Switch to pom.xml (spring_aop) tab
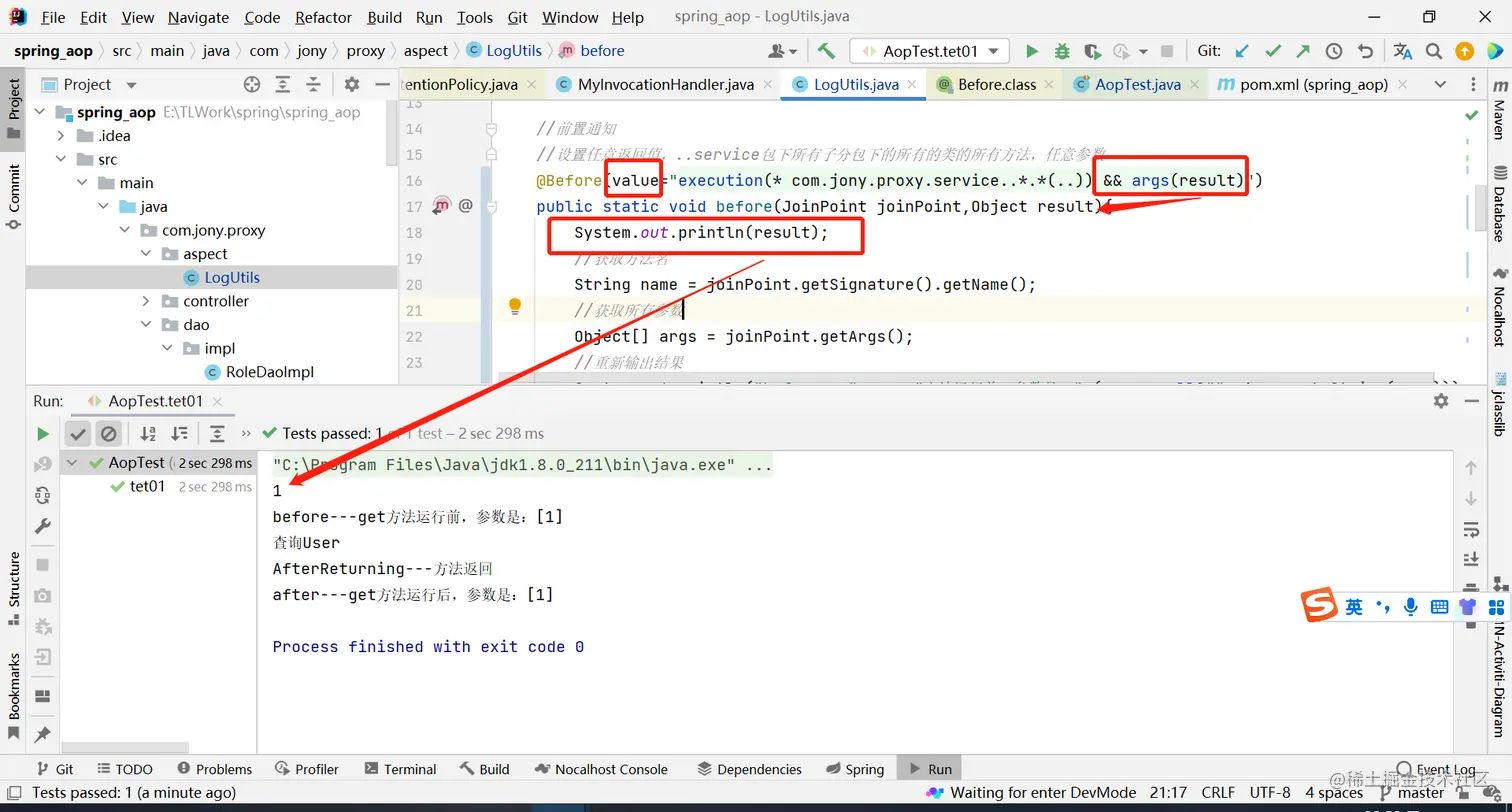 [x=1314, y=85]
